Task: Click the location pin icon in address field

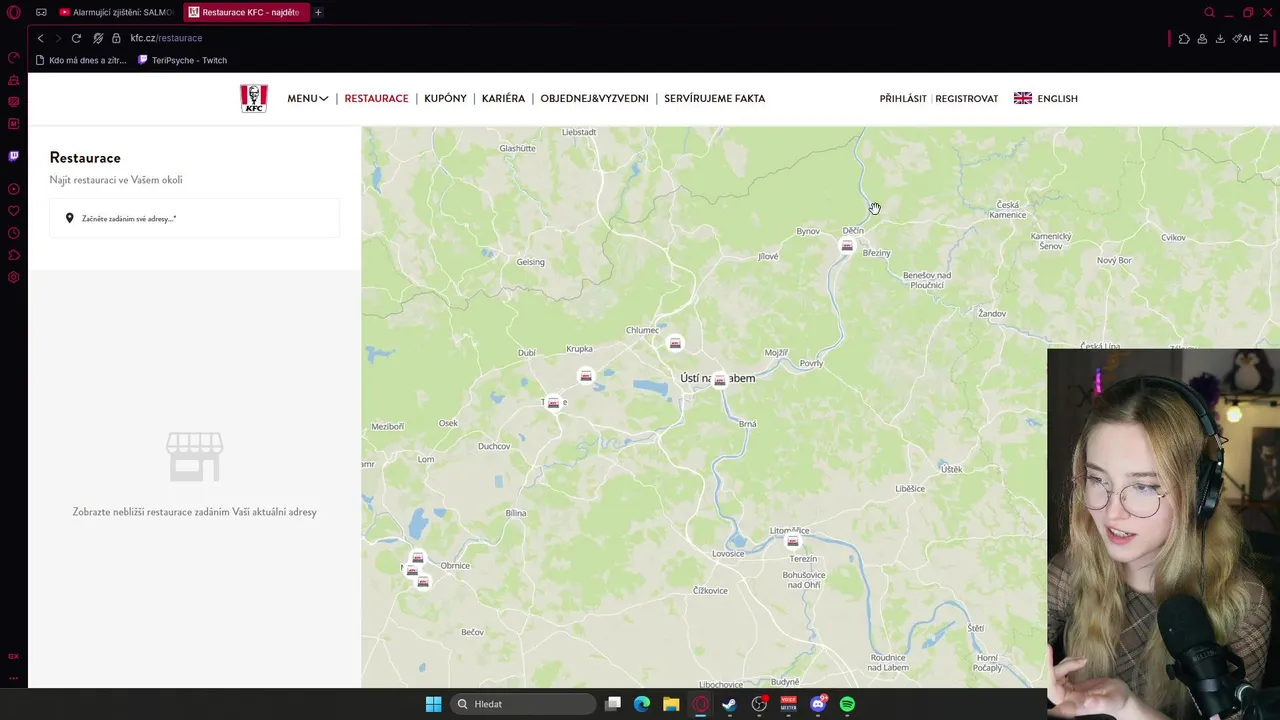Action: tap(69, 218)
